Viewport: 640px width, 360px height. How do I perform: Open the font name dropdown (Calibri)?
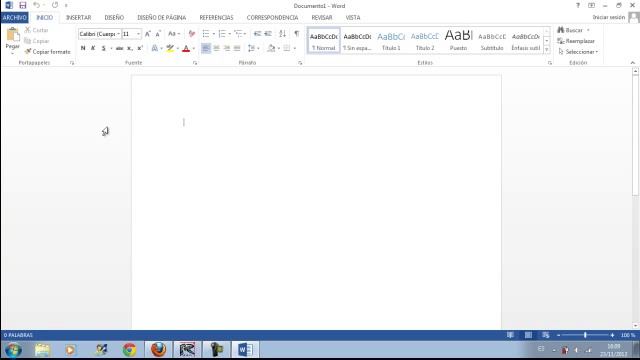click(118, 34)
